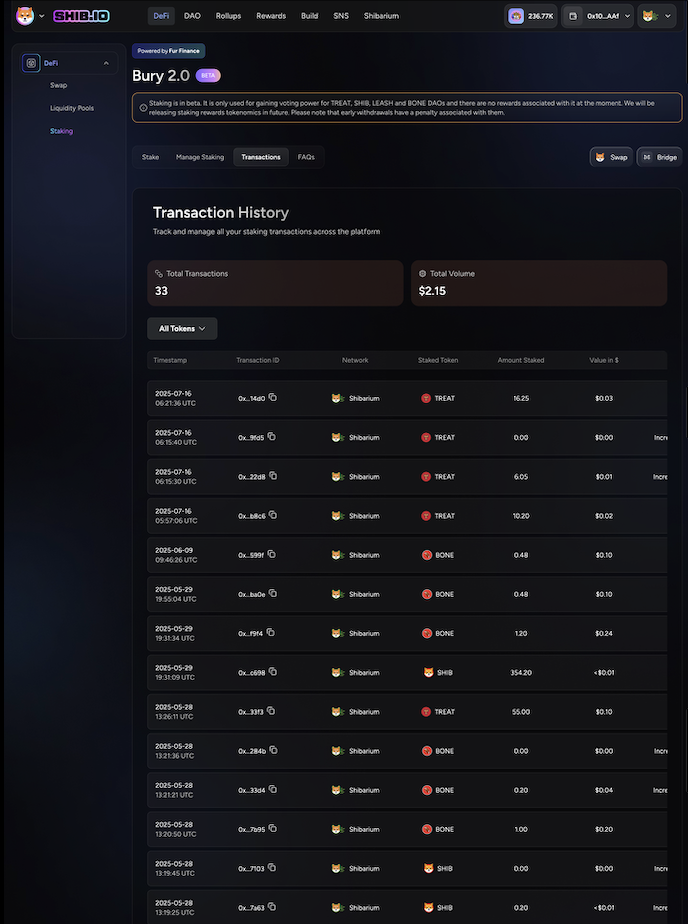The image size is (688, 924).
Task: Copy transaction ID 0x..33f3
Action: point(271,711)
